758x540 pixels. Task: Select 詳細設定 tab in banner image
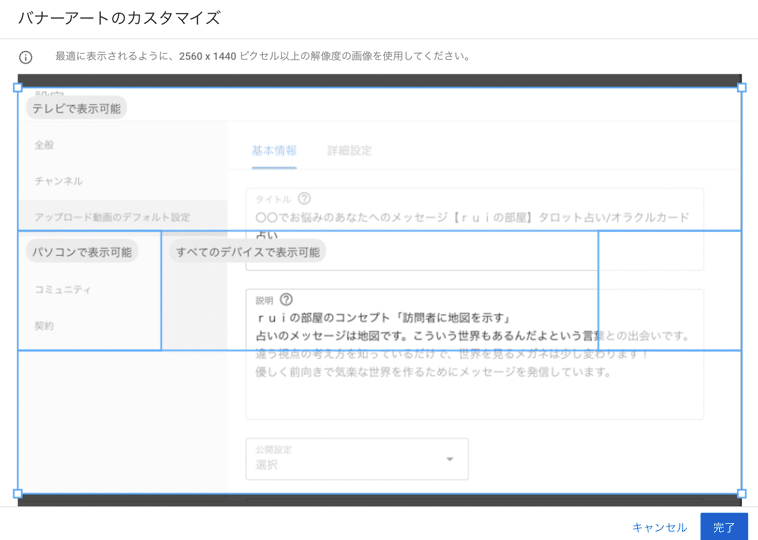coord(350,151)
